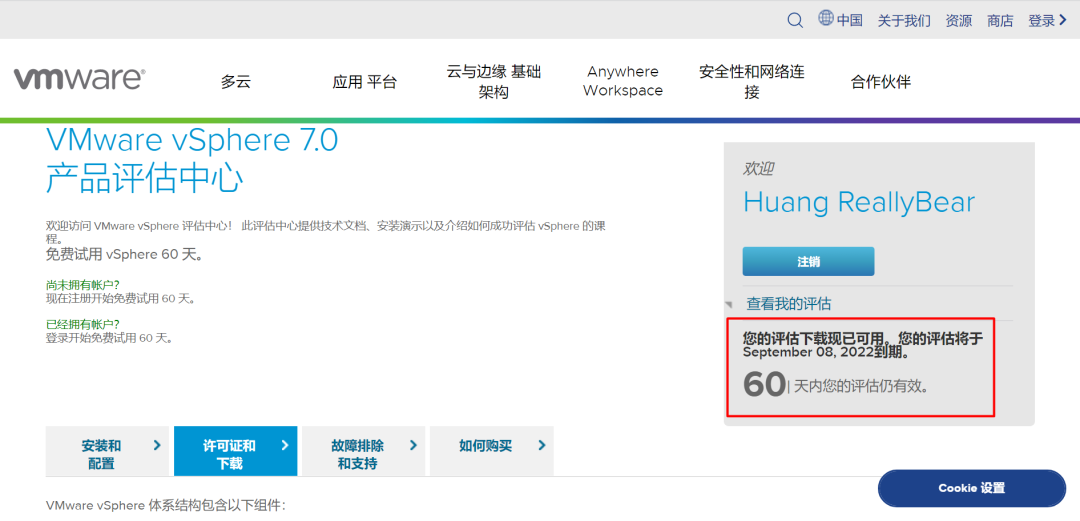
Task: Click the 产品评估中心 heading
Action: point(145,178)
